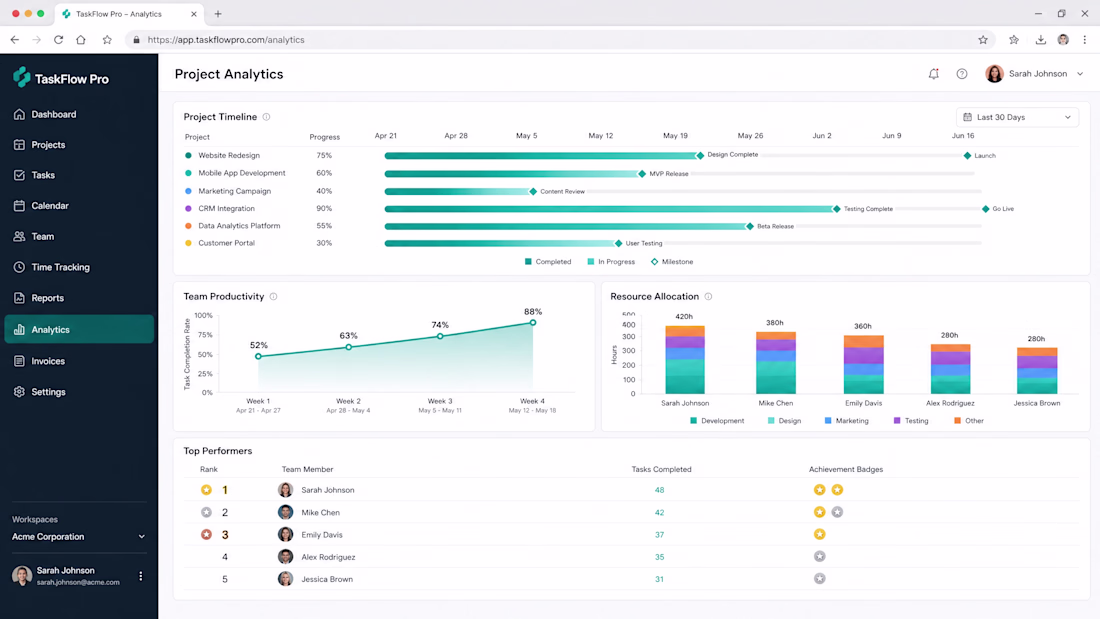Open a new browser tab
This screenshot has width=1100, height=619.
pyautogui.click(x=218, y=14)
